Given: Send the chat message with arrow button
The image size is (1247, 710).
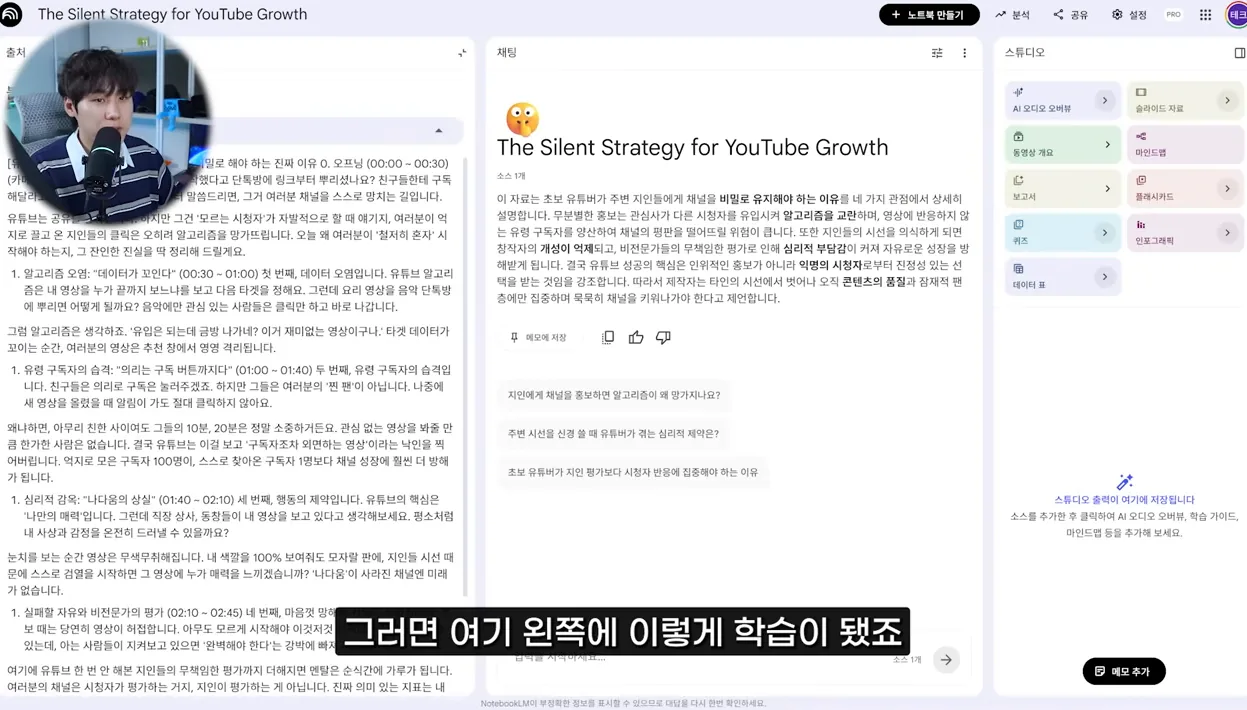Looking at the screenshot, I should tap(946, 660).
